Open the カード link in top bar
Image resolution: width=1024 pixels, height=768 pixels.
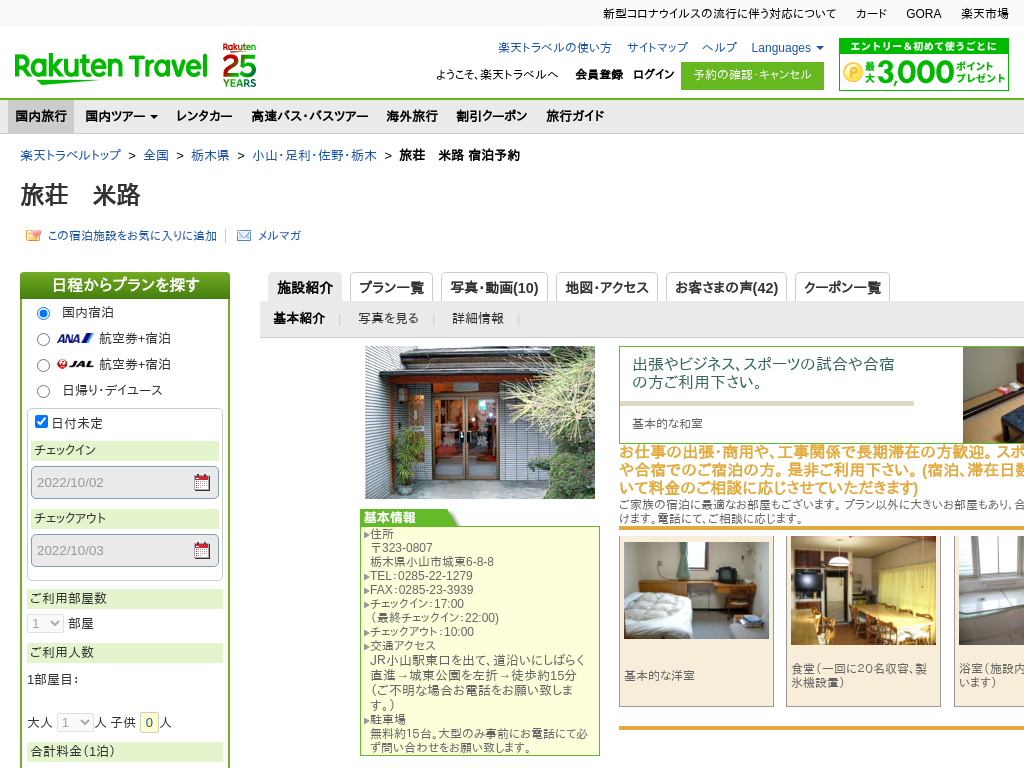coord(871,14)
